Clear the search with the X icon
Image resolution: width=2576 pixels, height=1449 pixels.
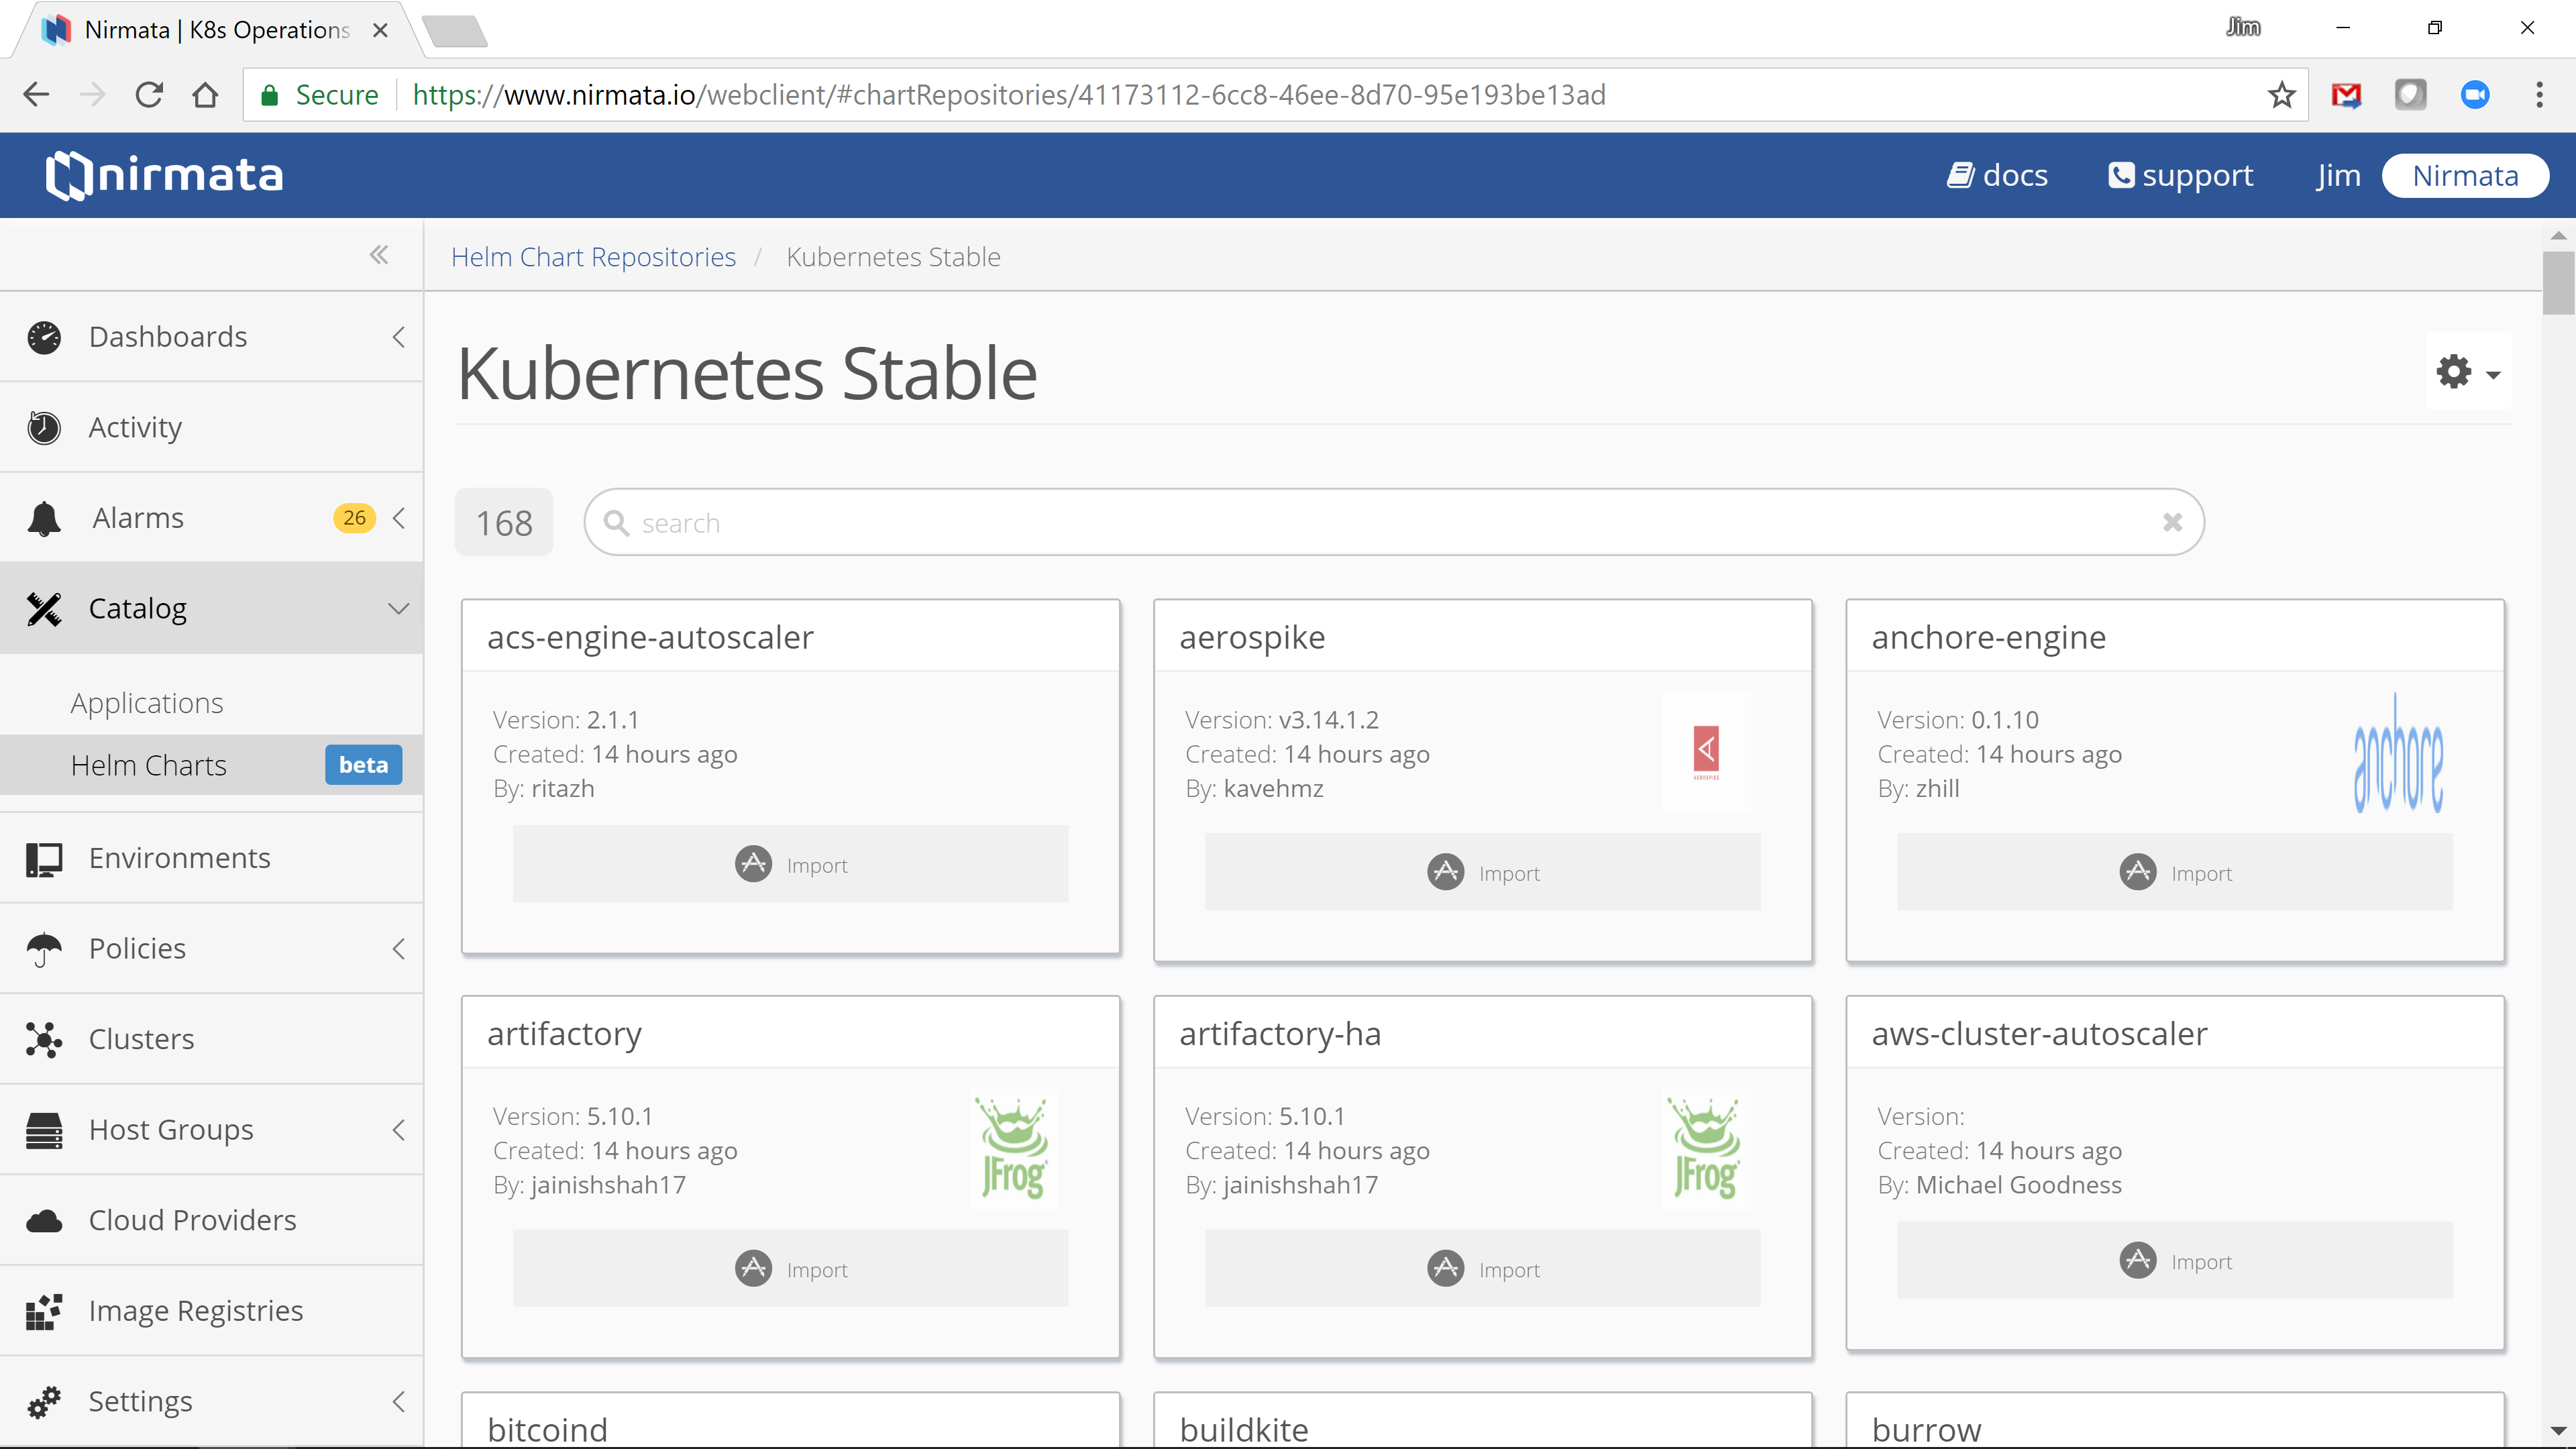(x=2172, y=522)
